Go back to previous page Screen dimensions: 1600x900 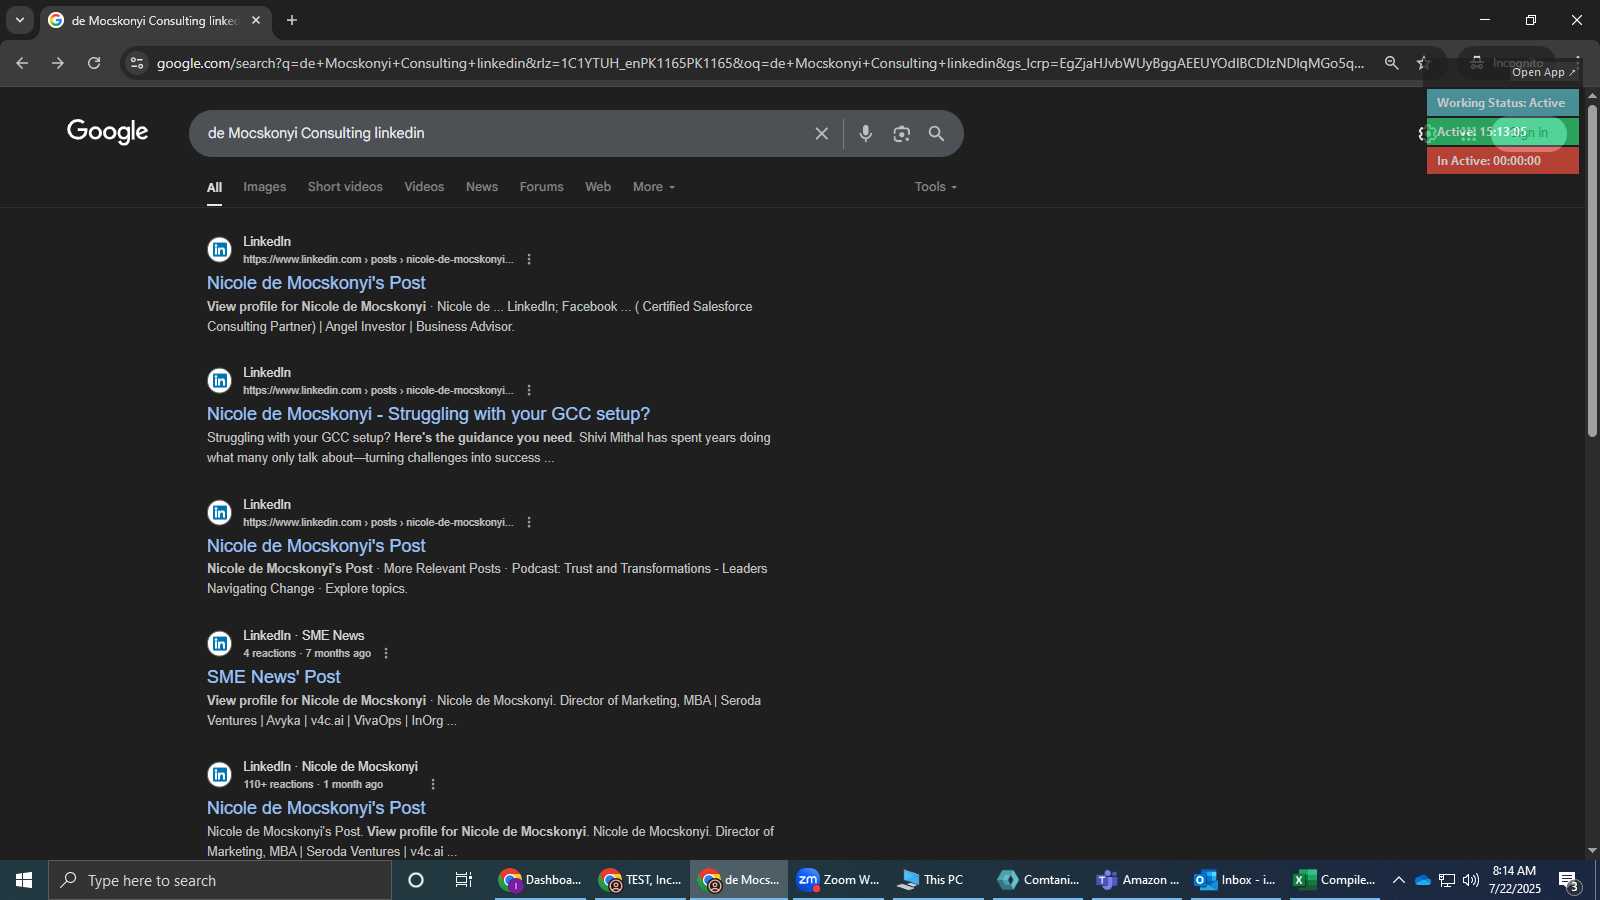click(22, 63)
